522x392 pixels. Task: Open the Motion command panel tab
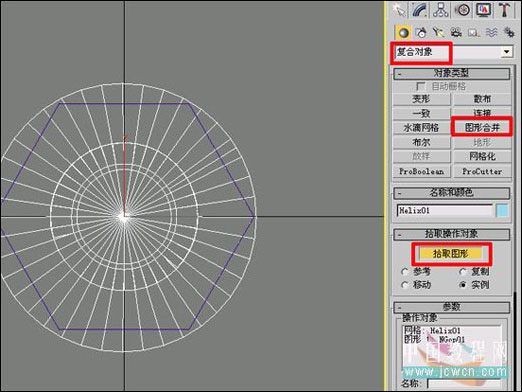(462, 10)
